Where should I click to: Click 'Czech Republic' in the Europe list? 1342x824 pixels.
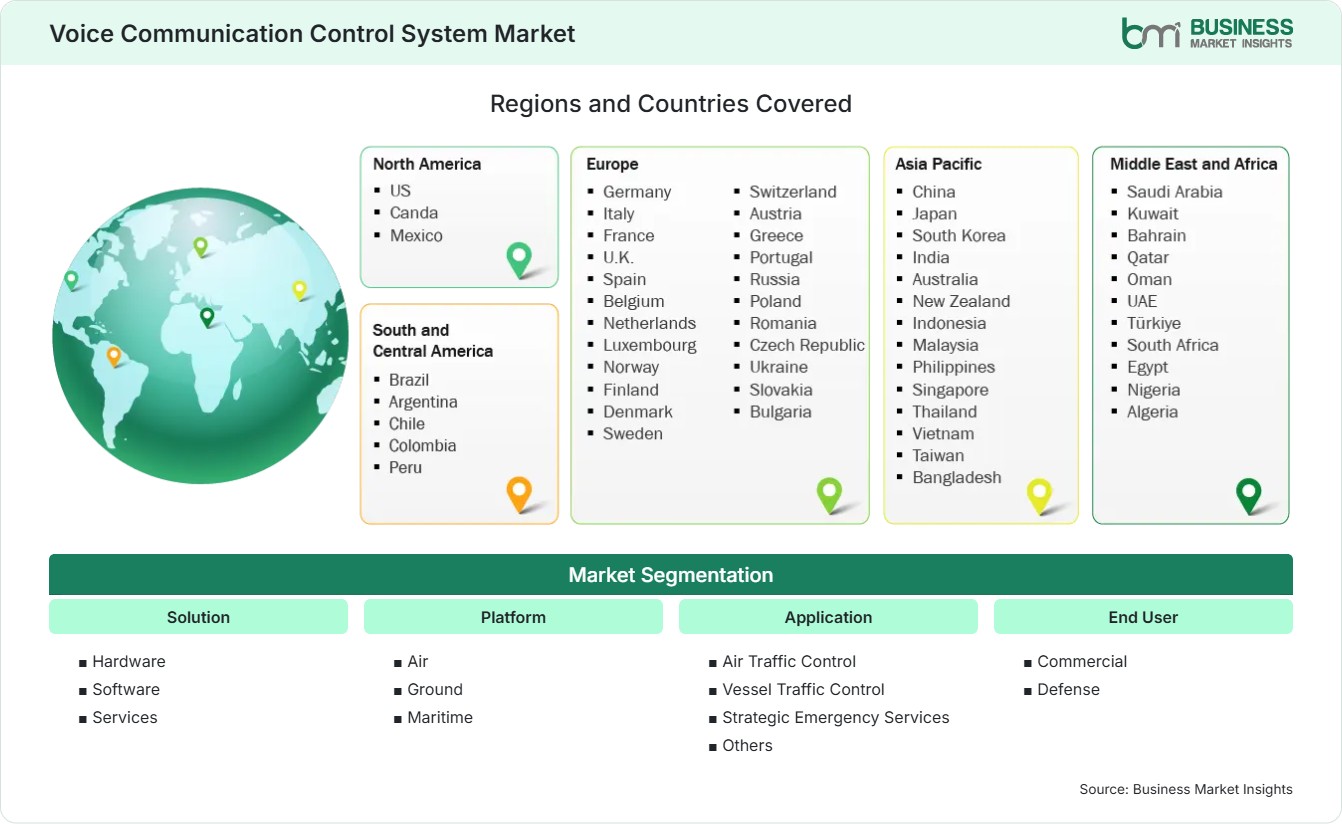pos(807,345)
